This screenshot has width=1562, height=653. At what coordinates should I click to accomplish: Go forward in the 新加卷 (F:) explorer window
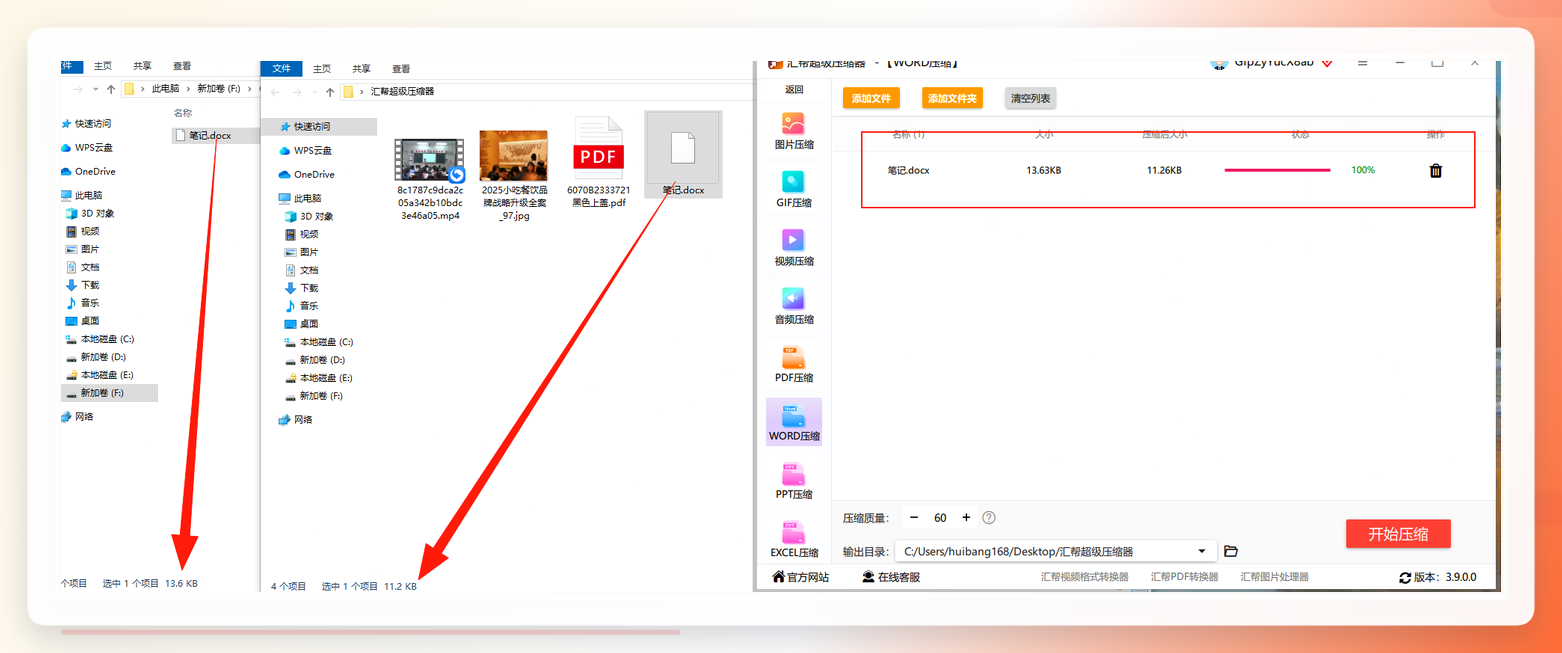[79, 88]
